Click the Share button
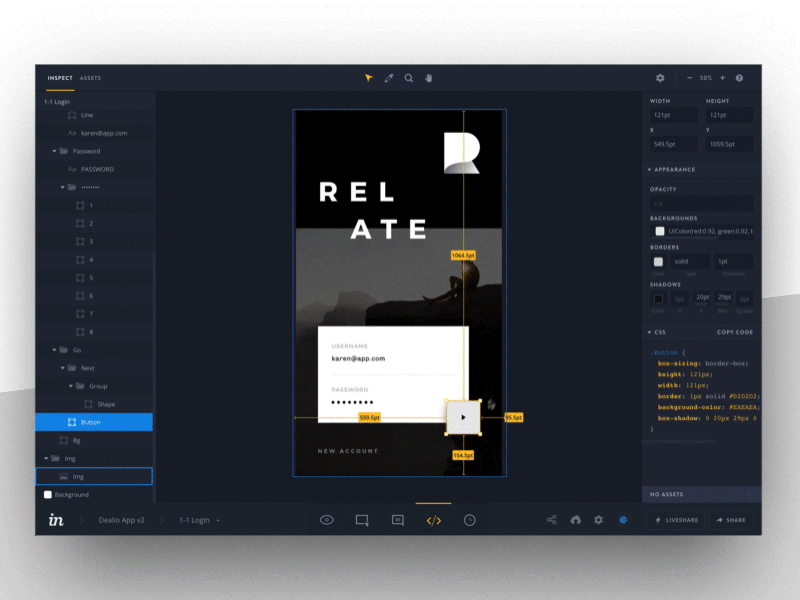This screenshot has width=800, height=600. click(731, 520)
